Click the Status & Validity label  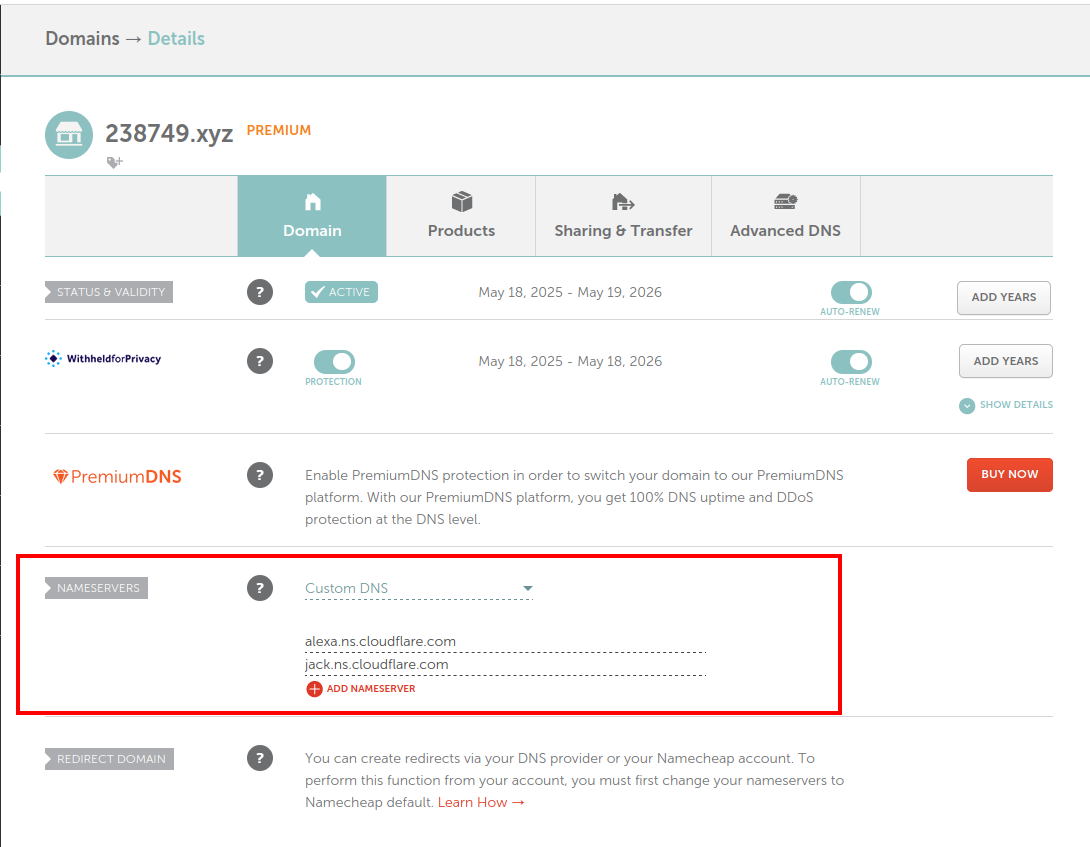click(x=109, y=292)
